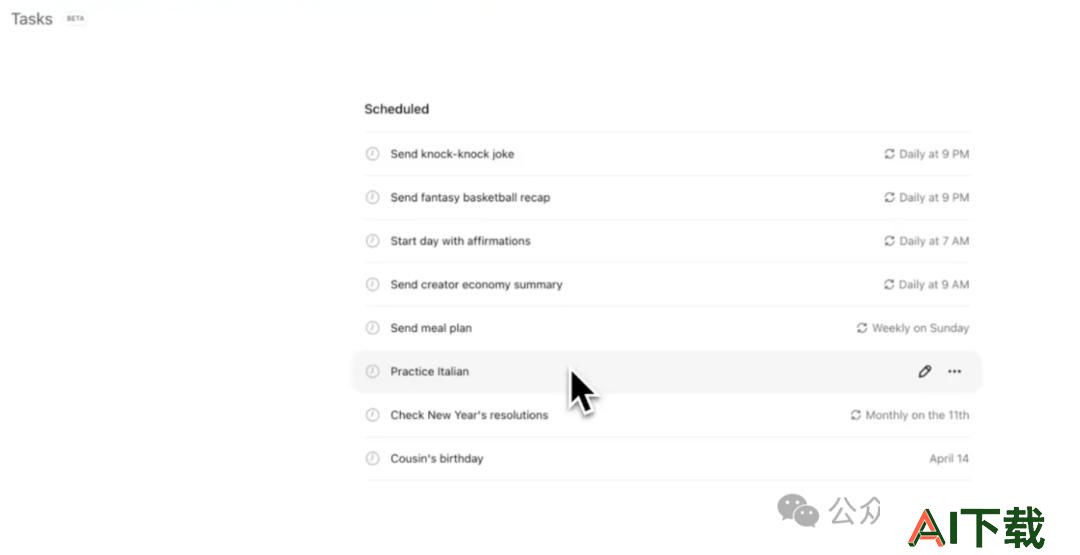Open the Send creator economy summary task
Screen dimensions: 1080x555
click(667, 284)
